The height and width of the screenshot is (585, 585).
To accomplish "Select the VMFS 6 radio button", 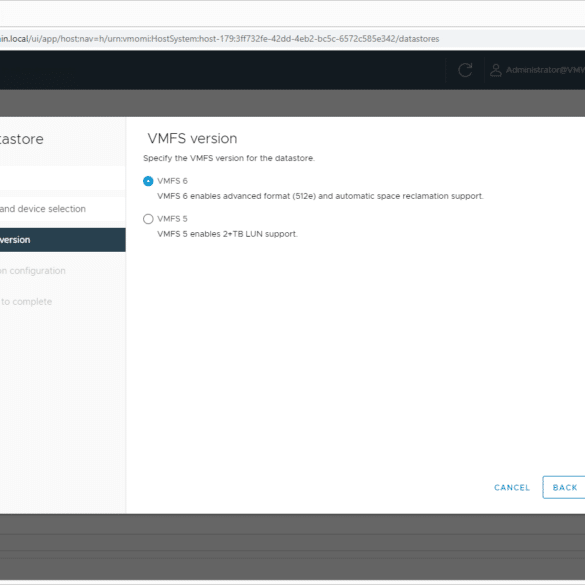I will pos(148,181).
